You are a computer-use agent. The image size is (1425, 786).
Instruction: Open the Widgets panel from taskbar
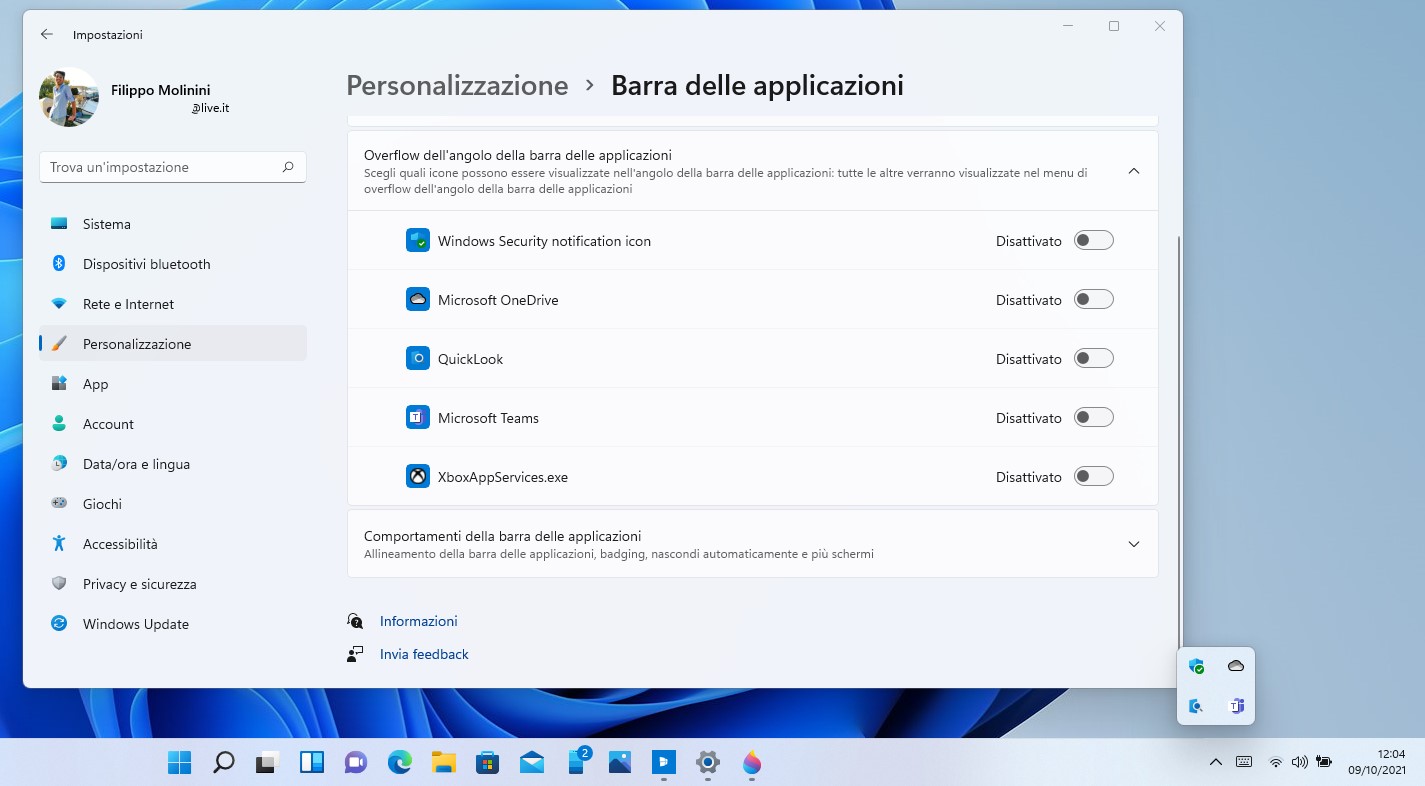pos(311,763)
